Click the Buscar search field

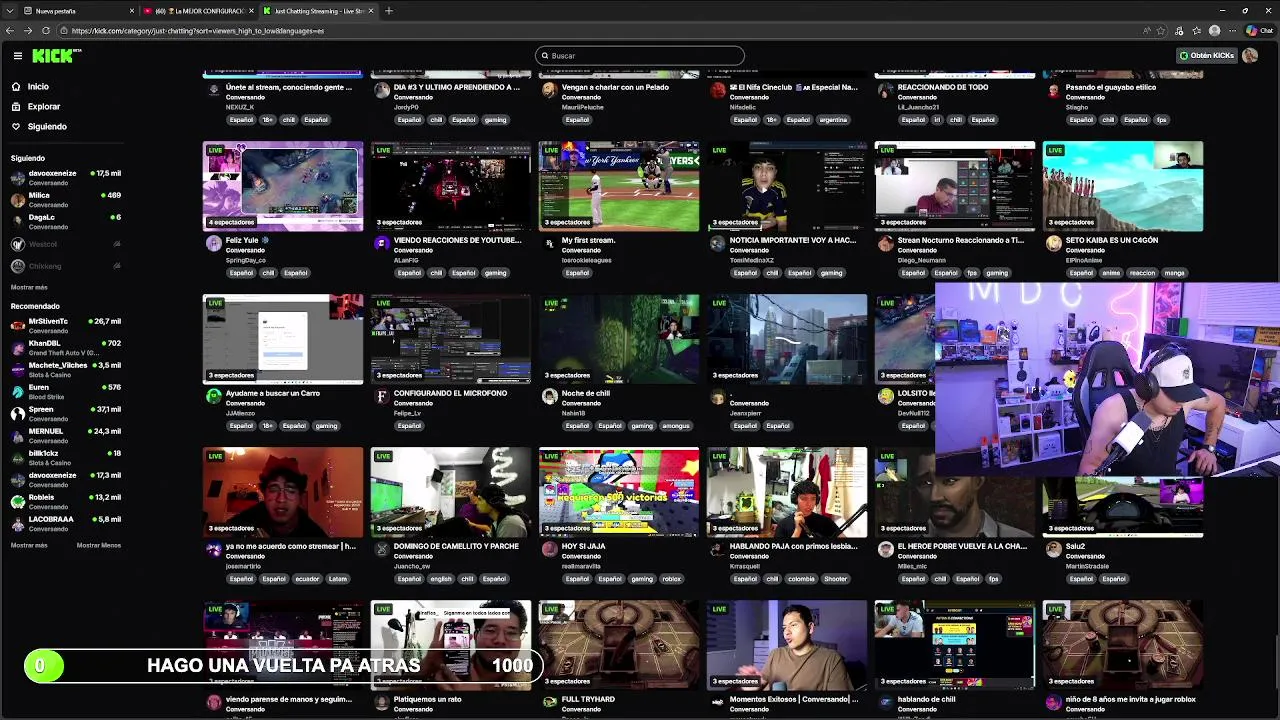(x=640, y=56)
